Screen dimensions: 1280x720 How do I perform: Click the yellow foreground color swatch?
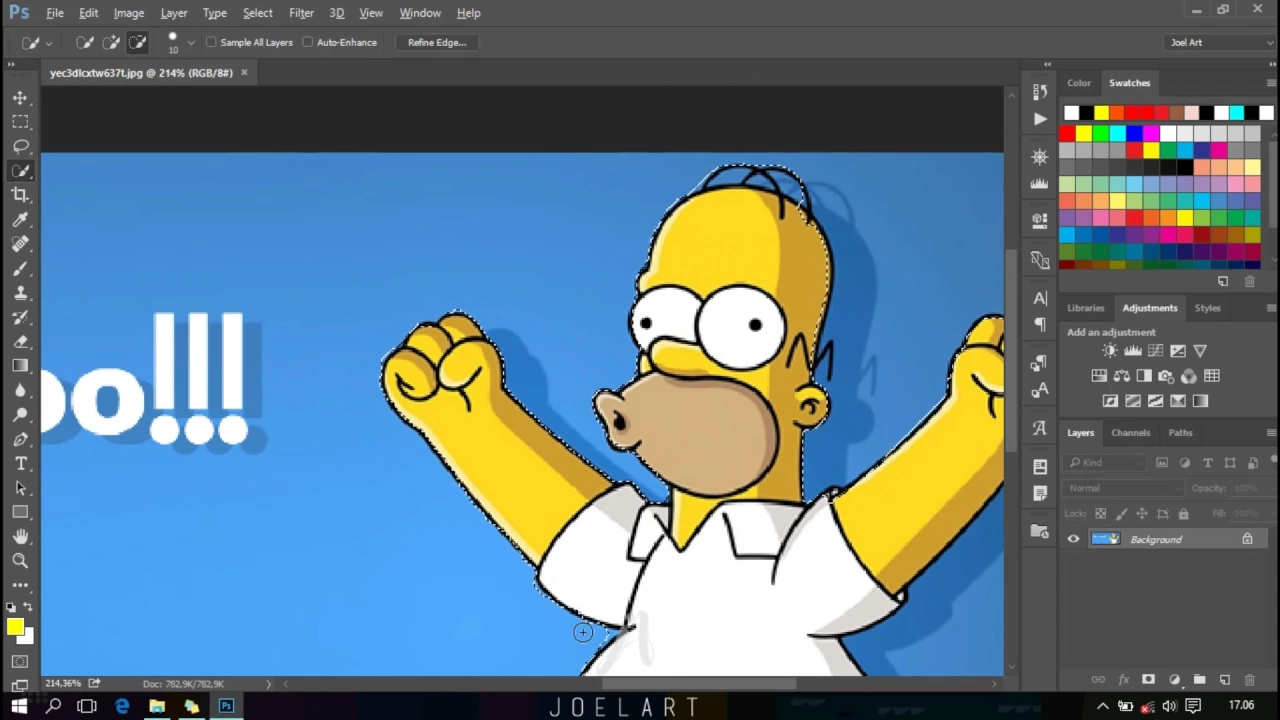15,627
